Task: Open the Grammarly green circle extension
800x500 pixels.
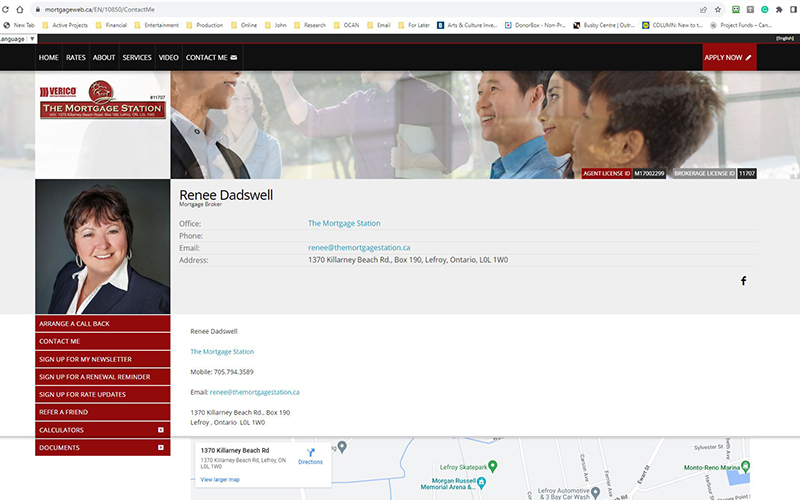Action: [765, 9]
